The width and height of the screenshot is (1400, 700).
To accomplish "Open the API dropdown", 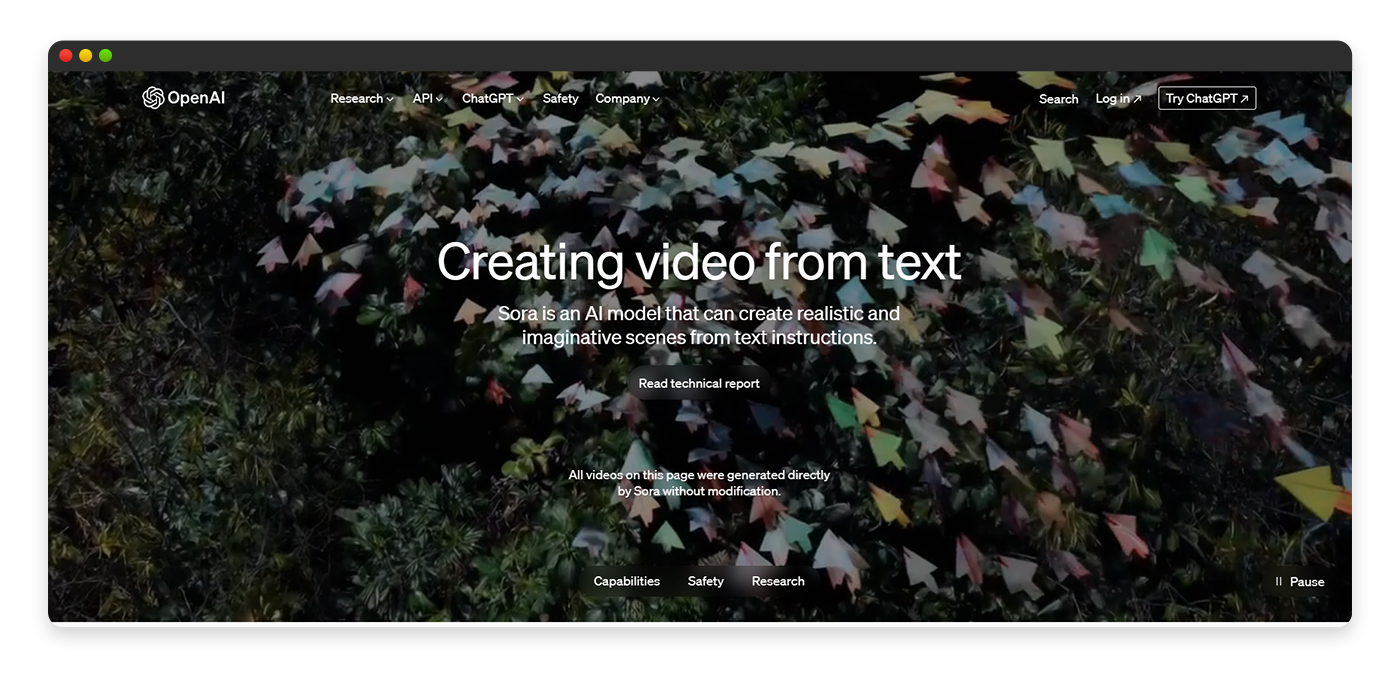I will tap(428, 98).
